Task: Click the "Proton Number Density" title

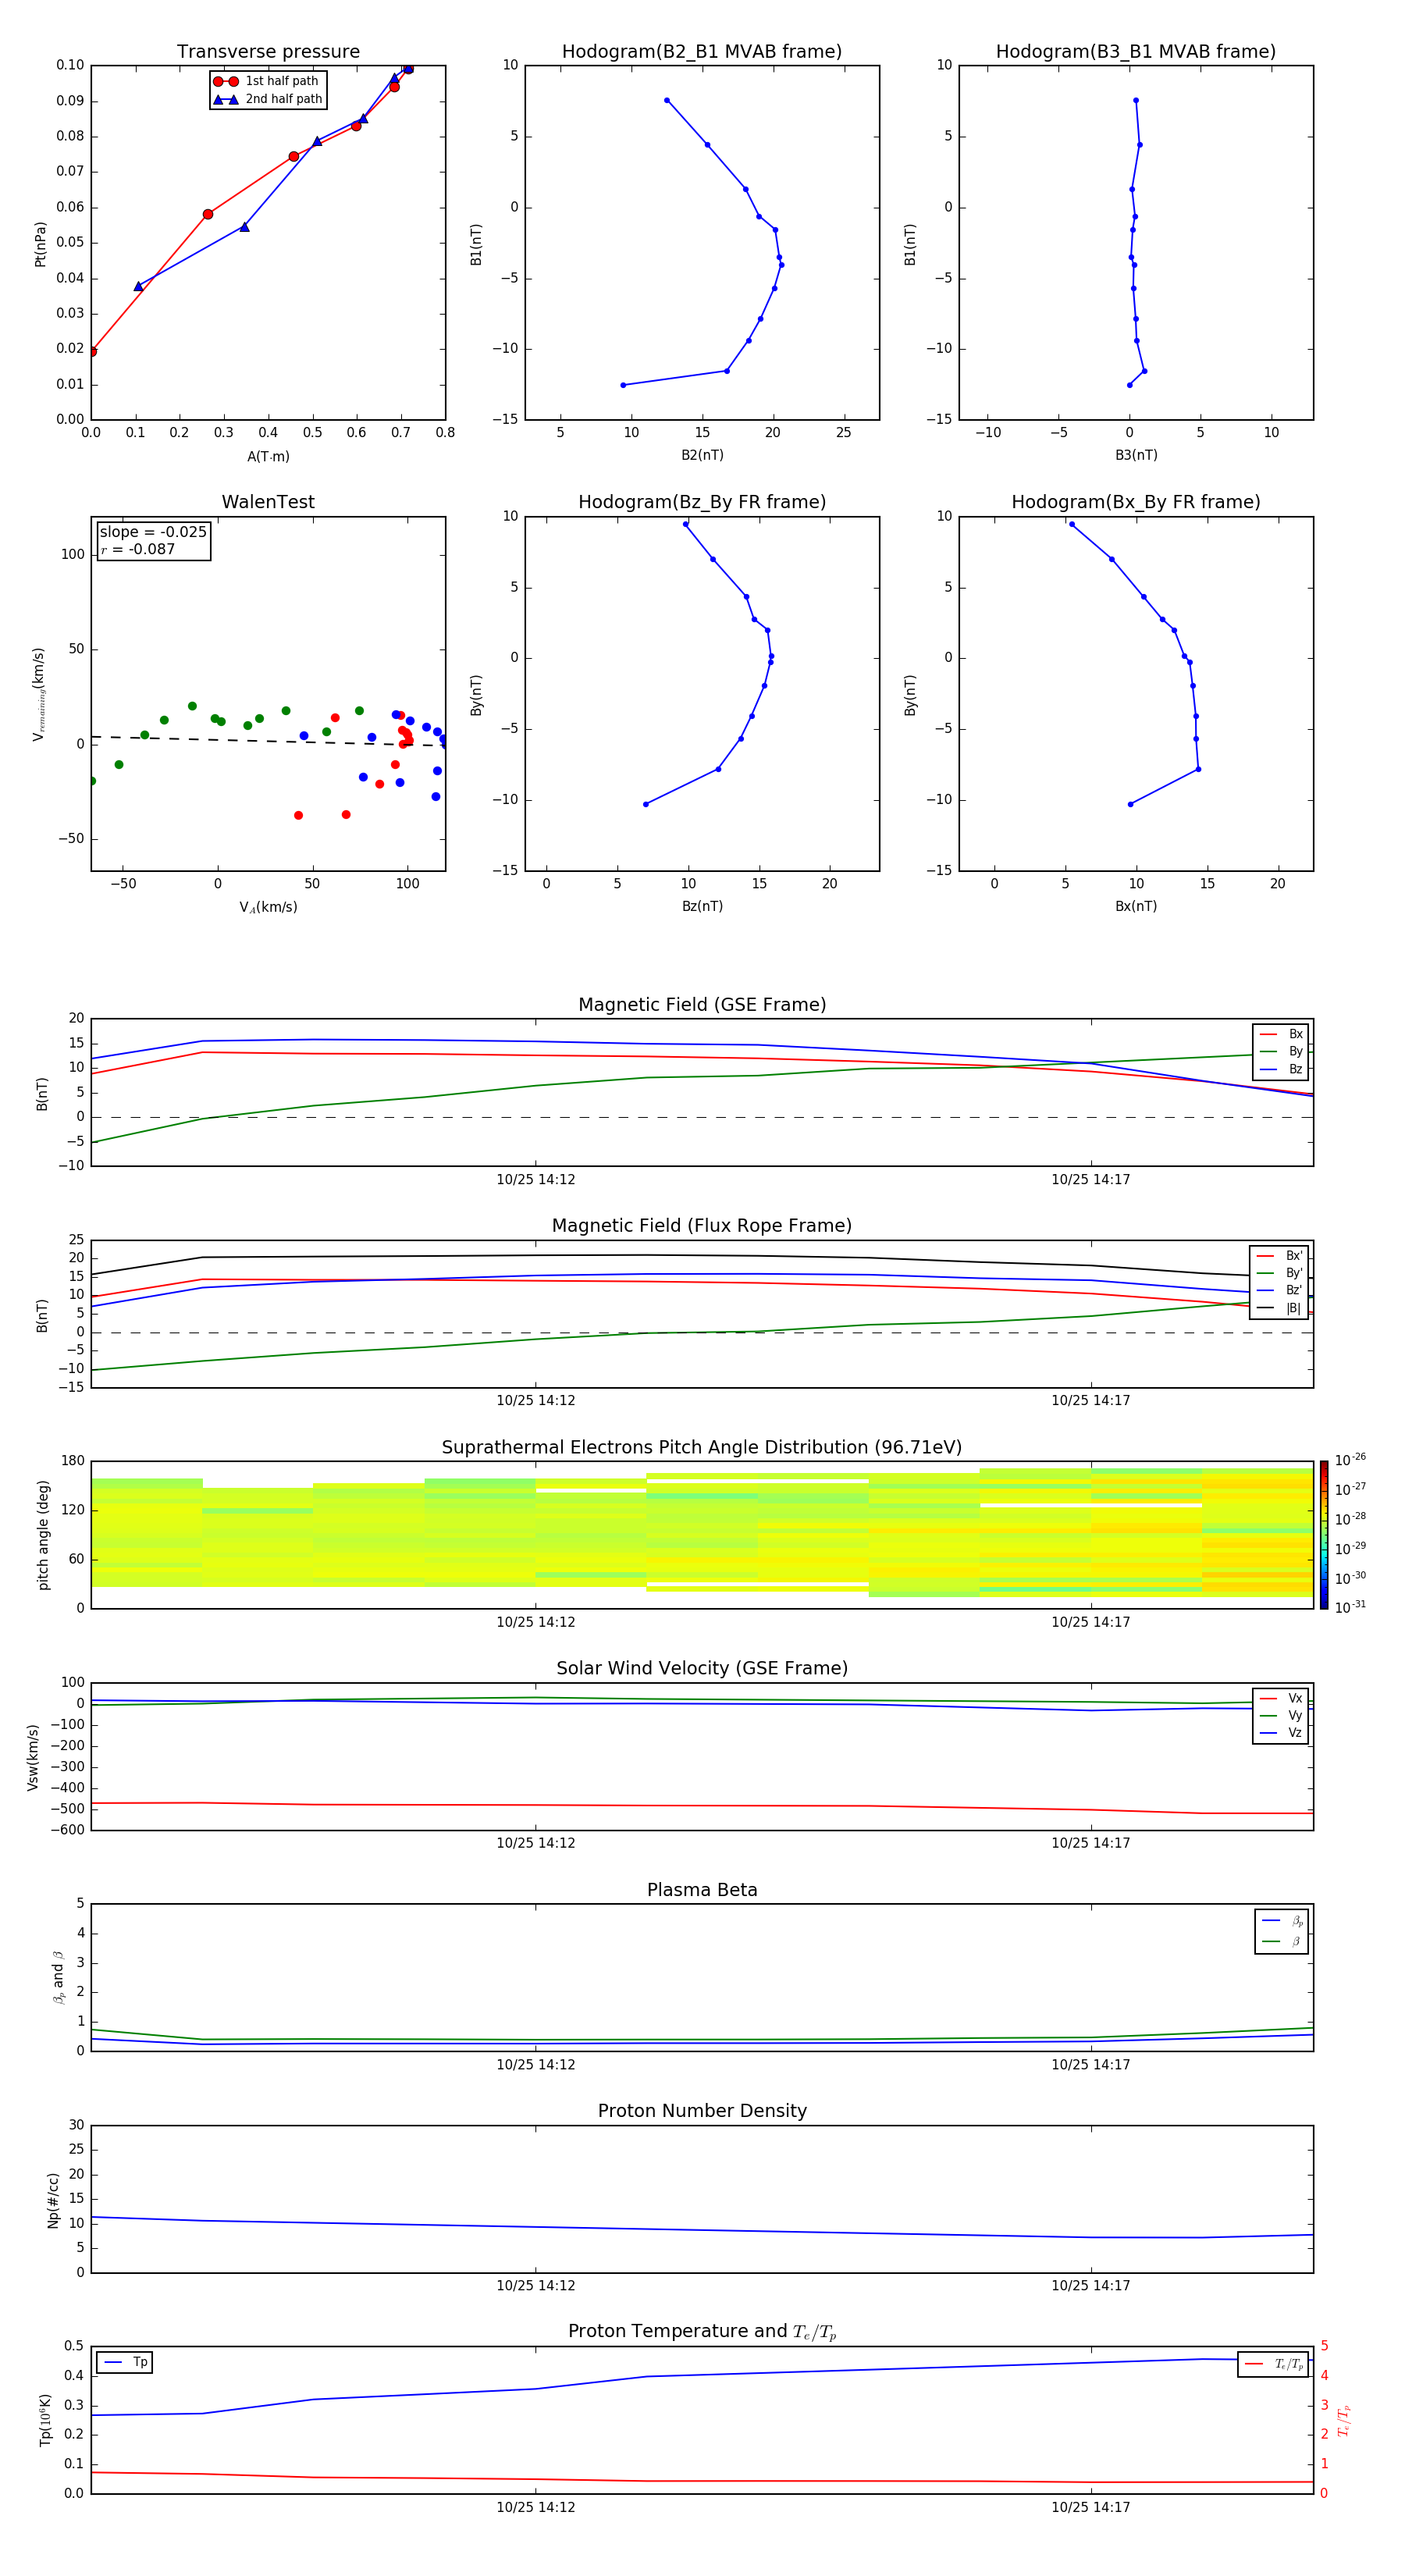Action: [x=702, y=2111]
